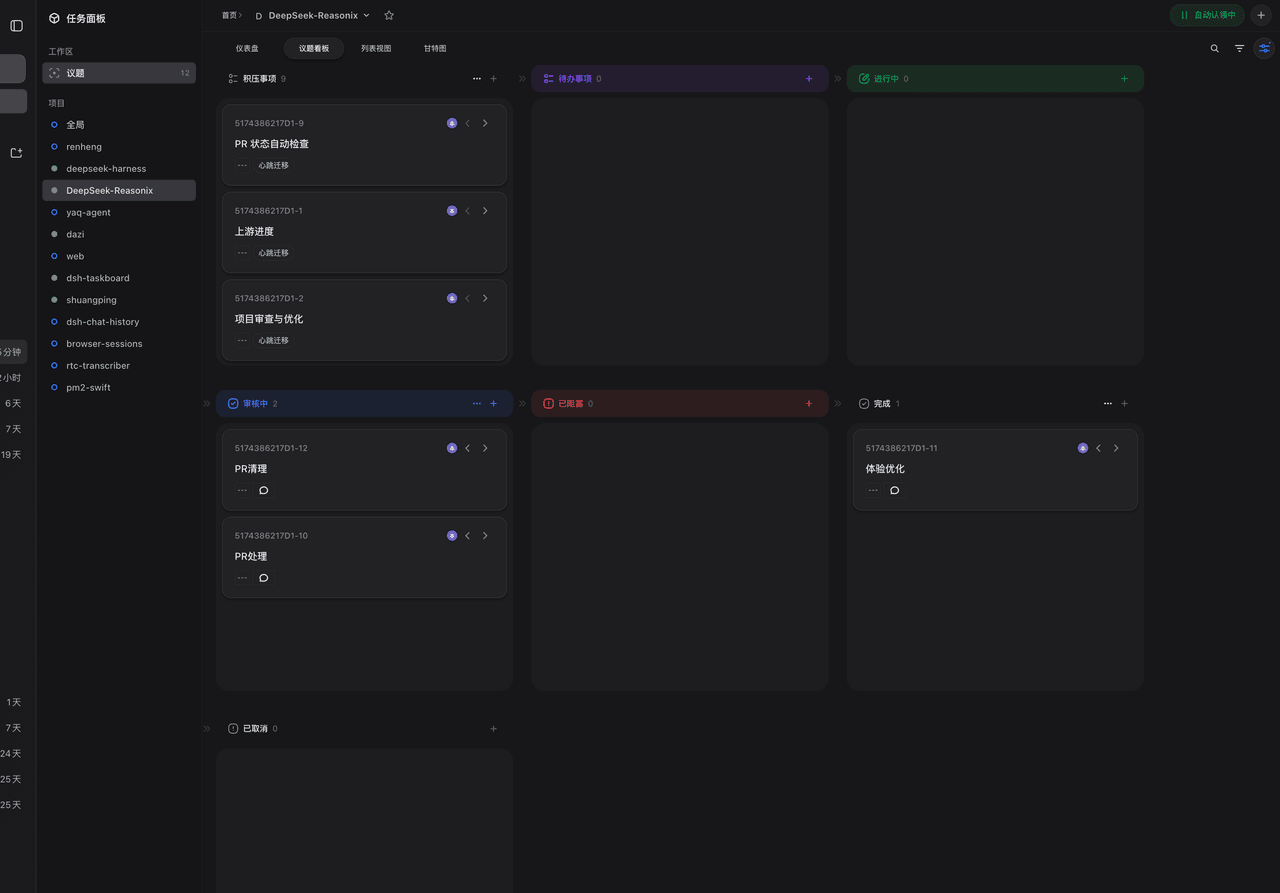Collapse the 已阻塞 column using double chevron
1280x893 pixels.
coord(522,404)
